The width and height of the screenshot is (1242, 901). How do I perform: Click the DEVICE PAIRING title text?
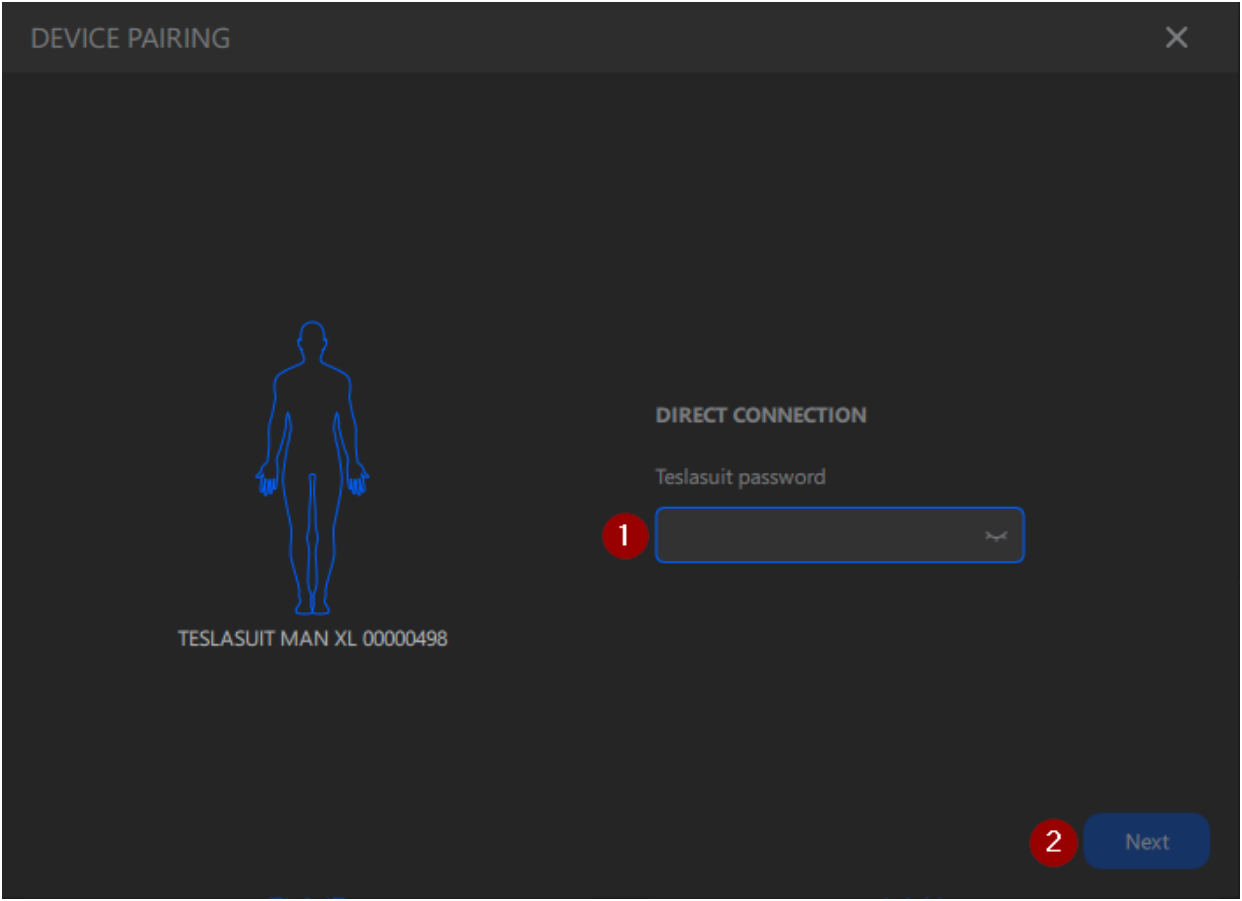(x=130, y=39)
